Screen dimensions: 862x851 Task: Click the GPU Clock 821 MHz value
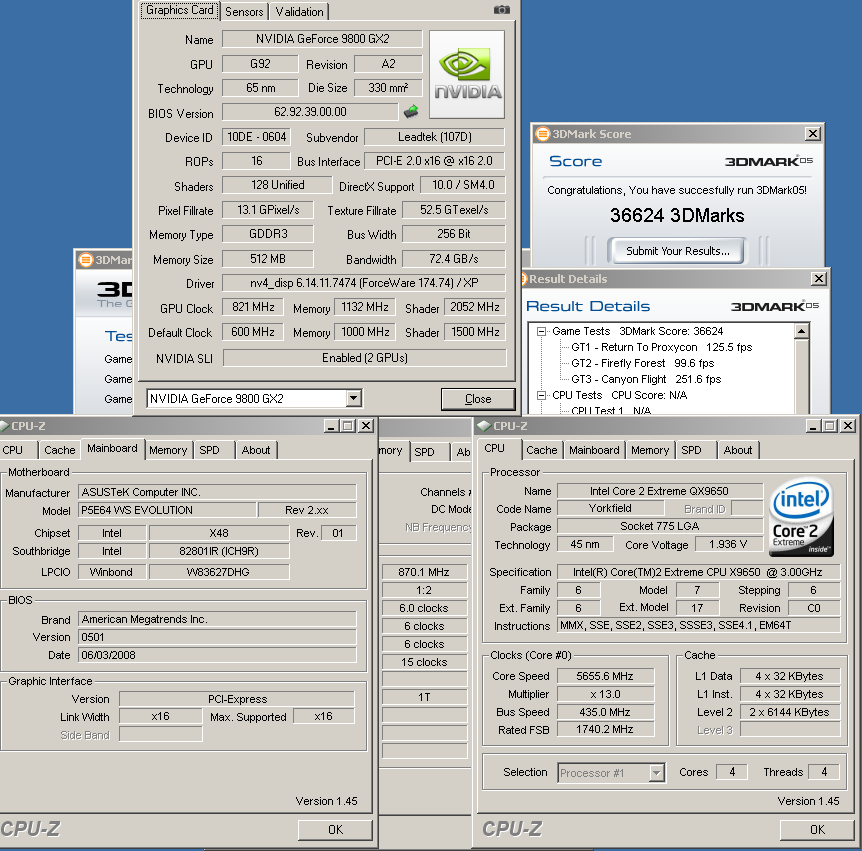pyautogui.click(x=253, y=307)
